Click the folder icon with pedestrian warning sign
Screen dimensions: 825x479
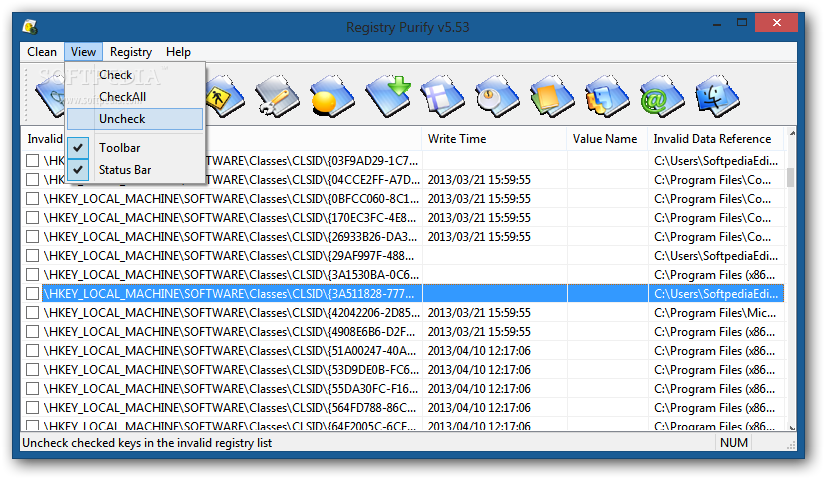(225, 96)
